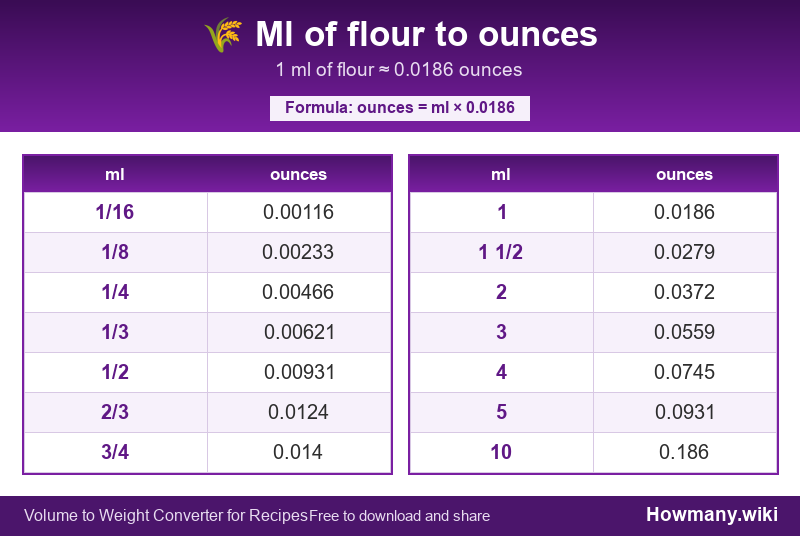This screenshot has height=536, width=800.
Task: Select the 1/4 ml cell
Action: 115,292
